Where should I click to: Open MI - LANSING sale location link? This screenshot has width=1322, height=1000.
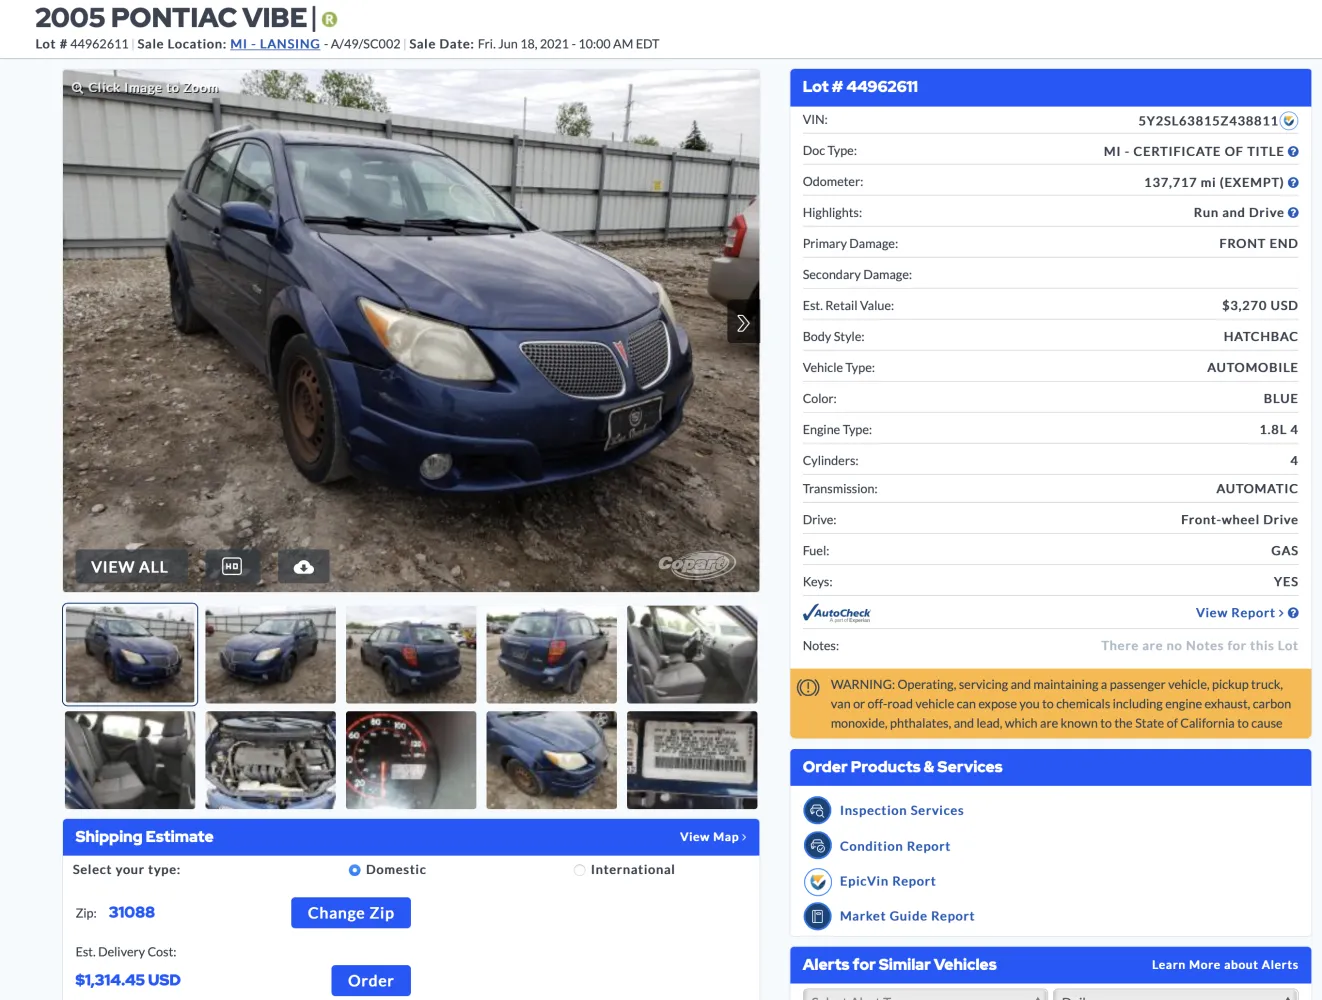pyautogui.click(x=275, y=44)
